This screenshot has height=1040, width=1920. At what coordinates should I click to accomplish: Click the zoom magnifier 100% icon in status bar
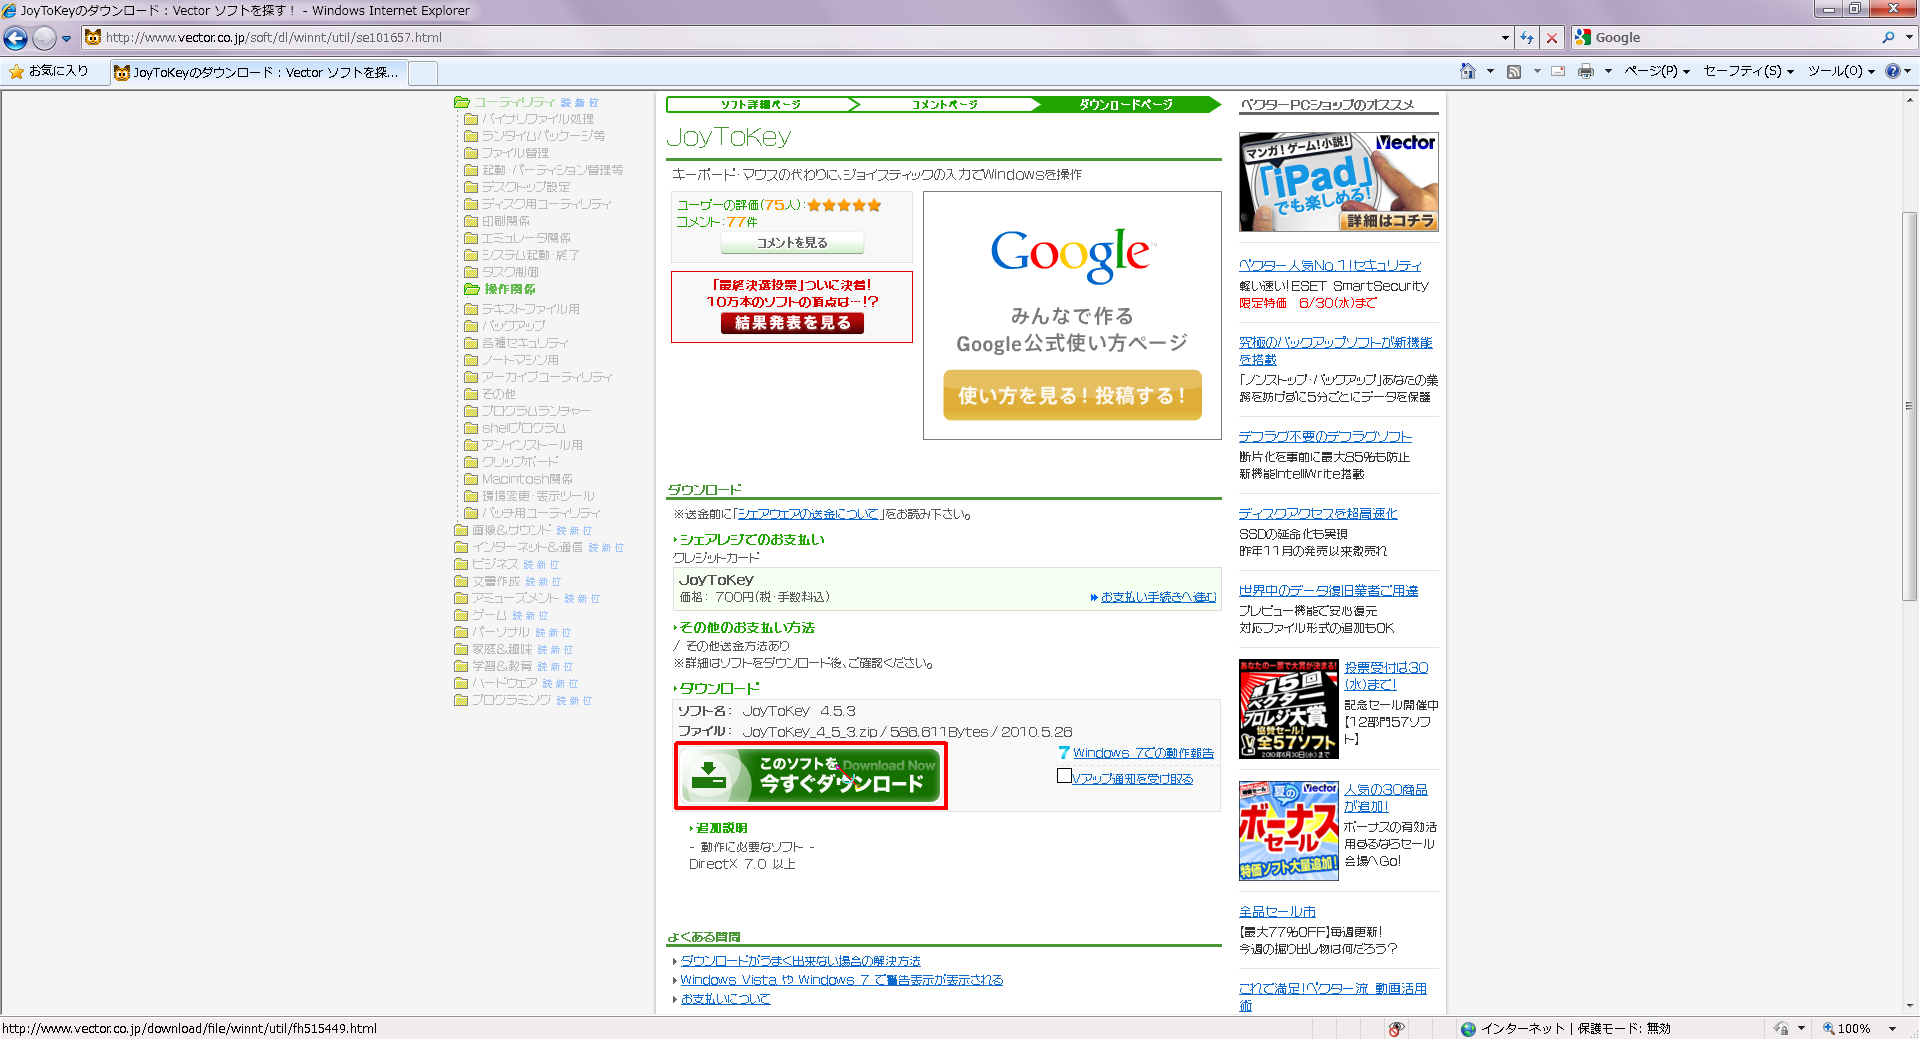[1829, 1028]
